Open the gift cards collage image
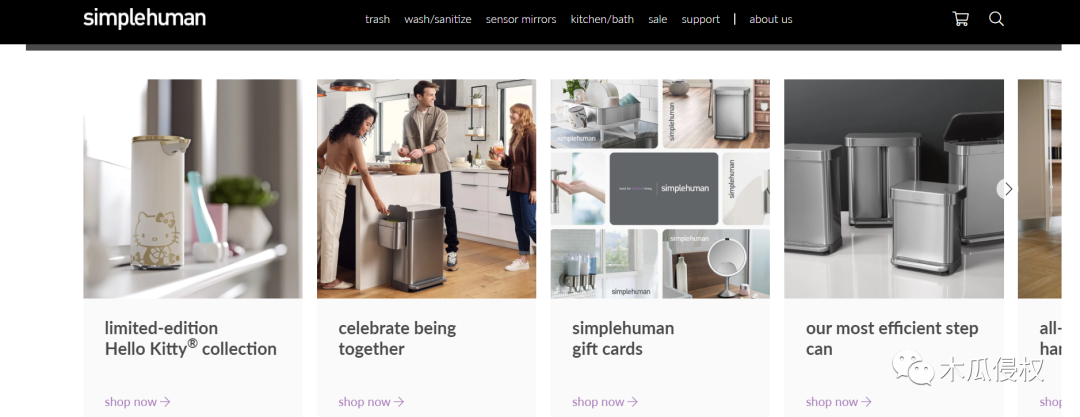 [x=660, y=189]
